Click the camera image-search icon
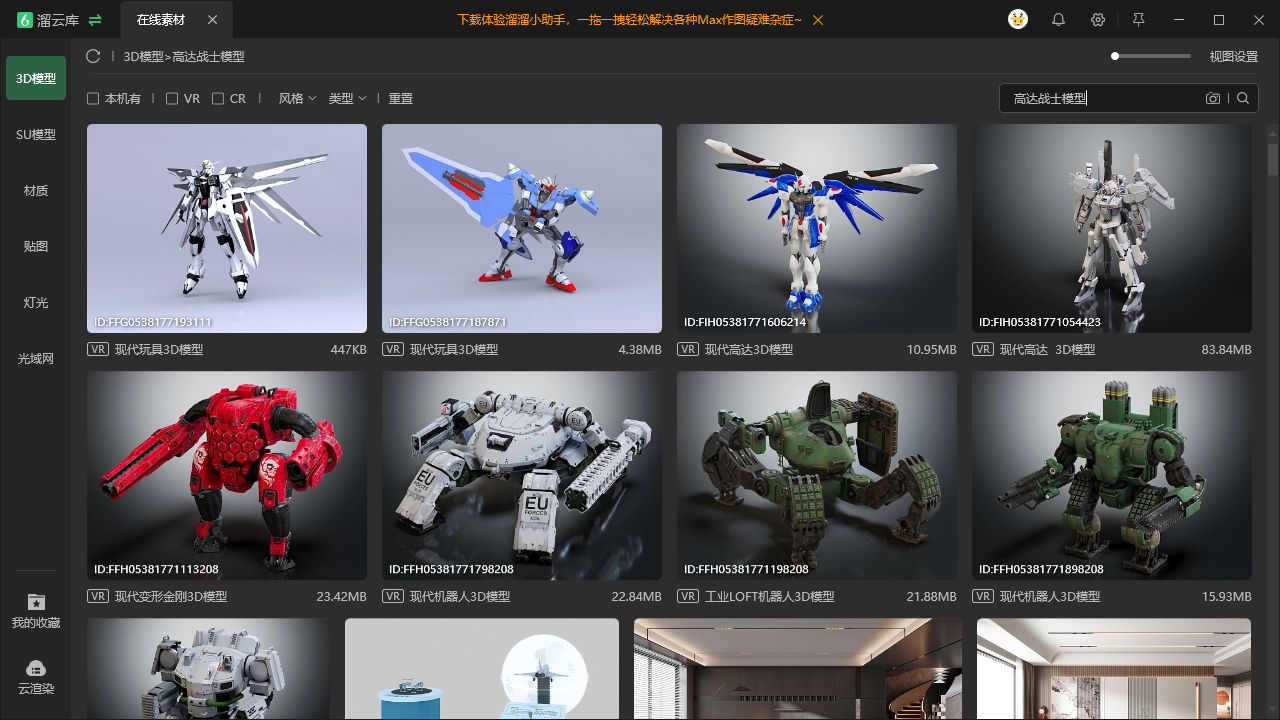 1213,98
